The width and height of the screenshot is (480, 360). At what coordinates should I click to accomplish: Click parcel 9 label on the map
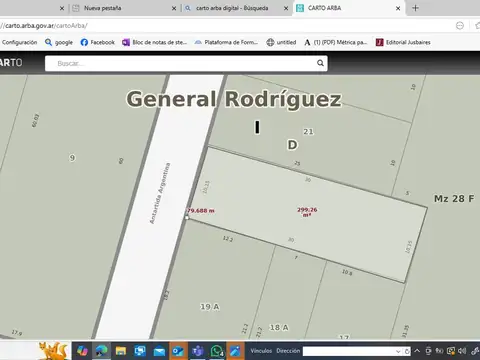(72, 158)
